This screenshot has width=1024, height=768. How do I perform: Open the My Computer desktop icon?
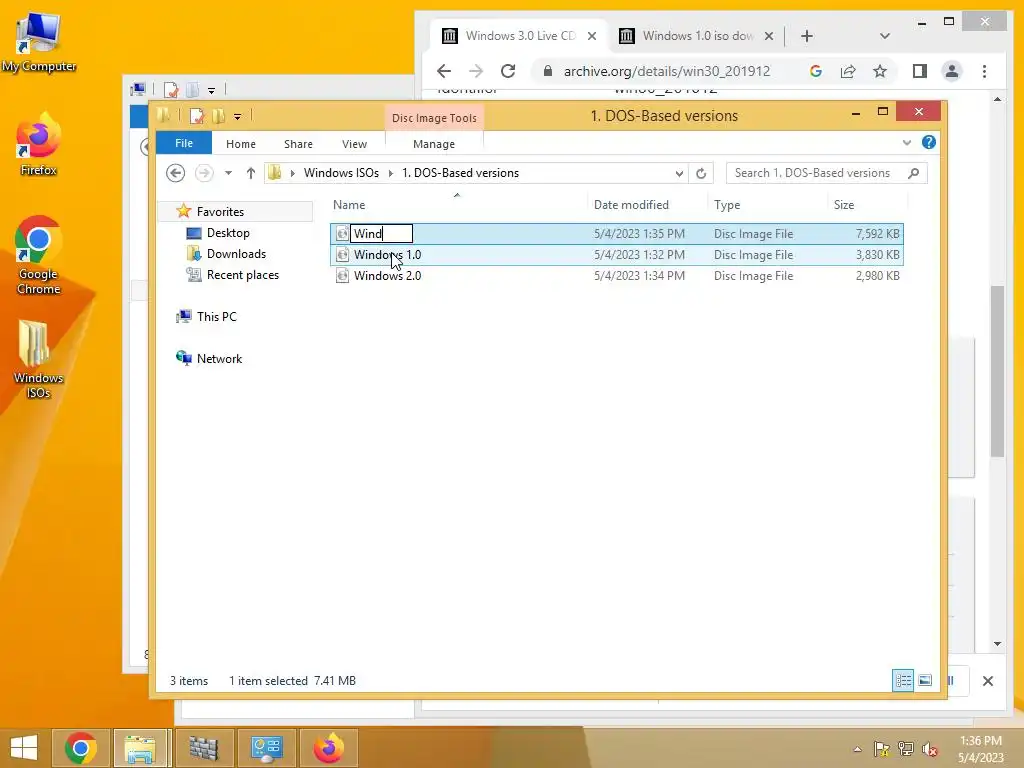(39, 42)
